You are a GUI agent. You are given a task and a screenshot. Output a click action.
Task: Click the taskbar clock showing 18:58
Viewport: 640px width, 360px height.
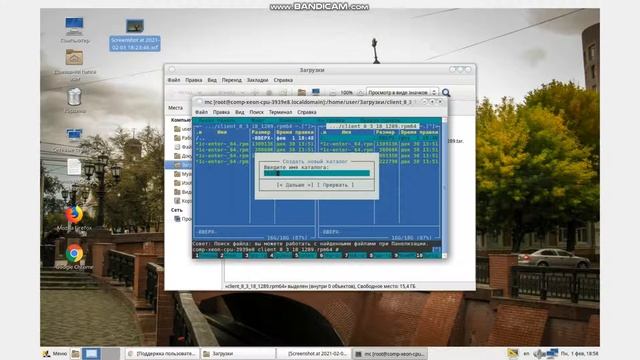coord(579,353)
